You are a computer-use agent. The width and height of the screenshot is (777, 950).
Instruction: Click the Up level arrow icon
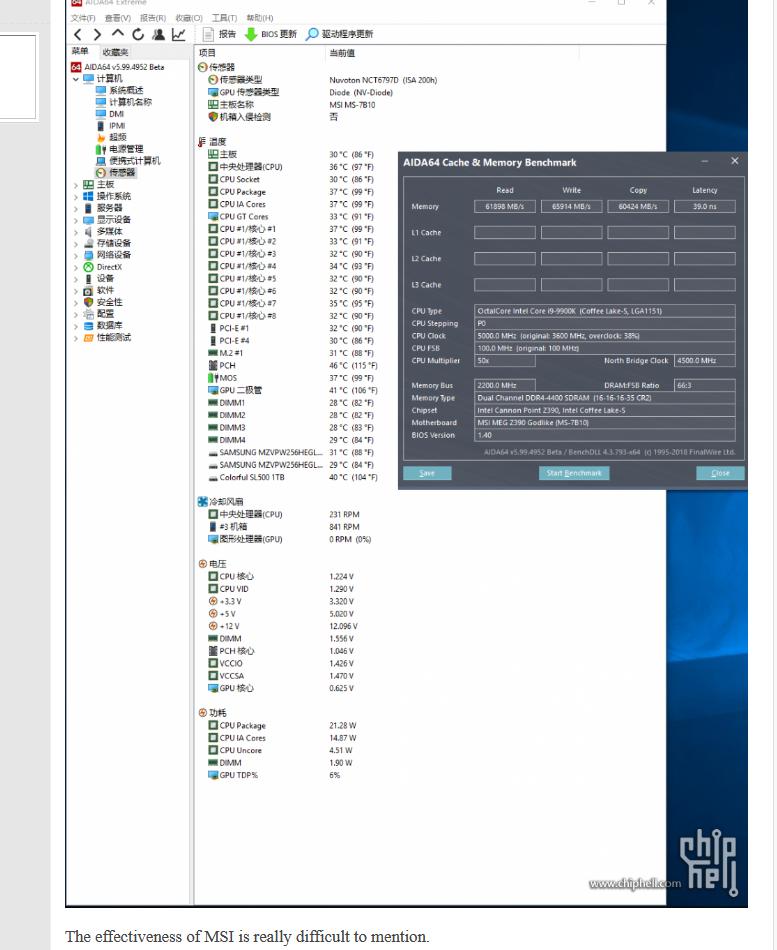(x=118, y=33)
